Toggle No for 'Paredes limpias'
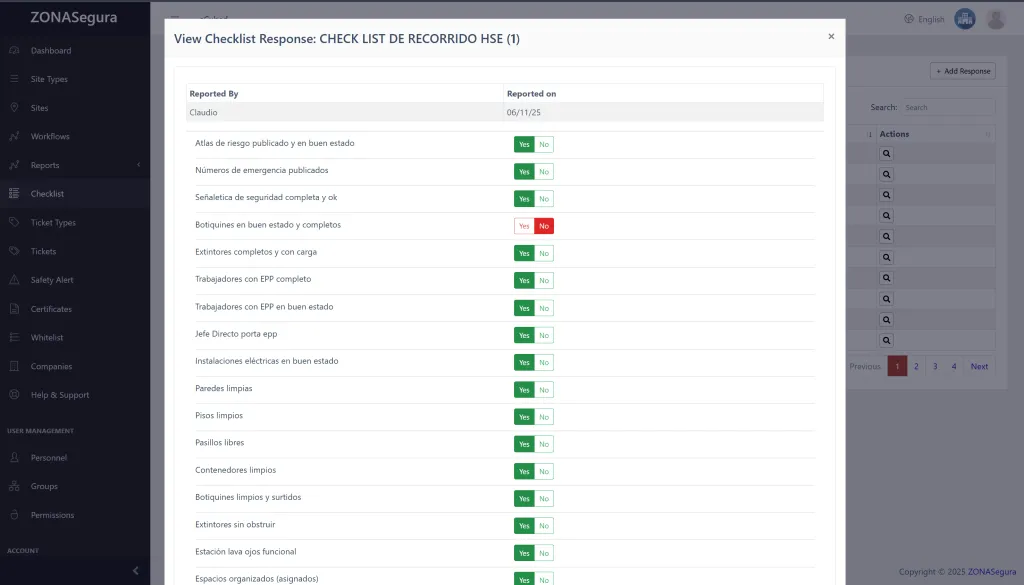Image resolution: width=1024 pixels, height=585 pixels. coord(544,389)
